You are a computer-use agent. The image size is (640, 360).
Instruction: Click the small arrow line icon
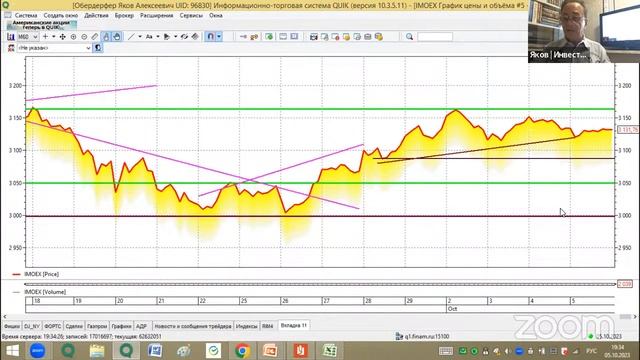point(243,37)
